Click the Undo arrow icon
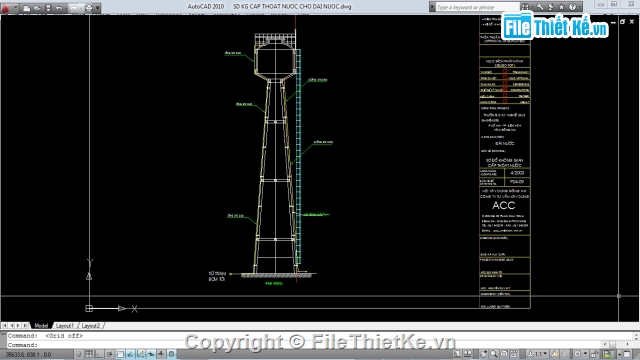This screenshot has width=640, height=360. point(58,8)
